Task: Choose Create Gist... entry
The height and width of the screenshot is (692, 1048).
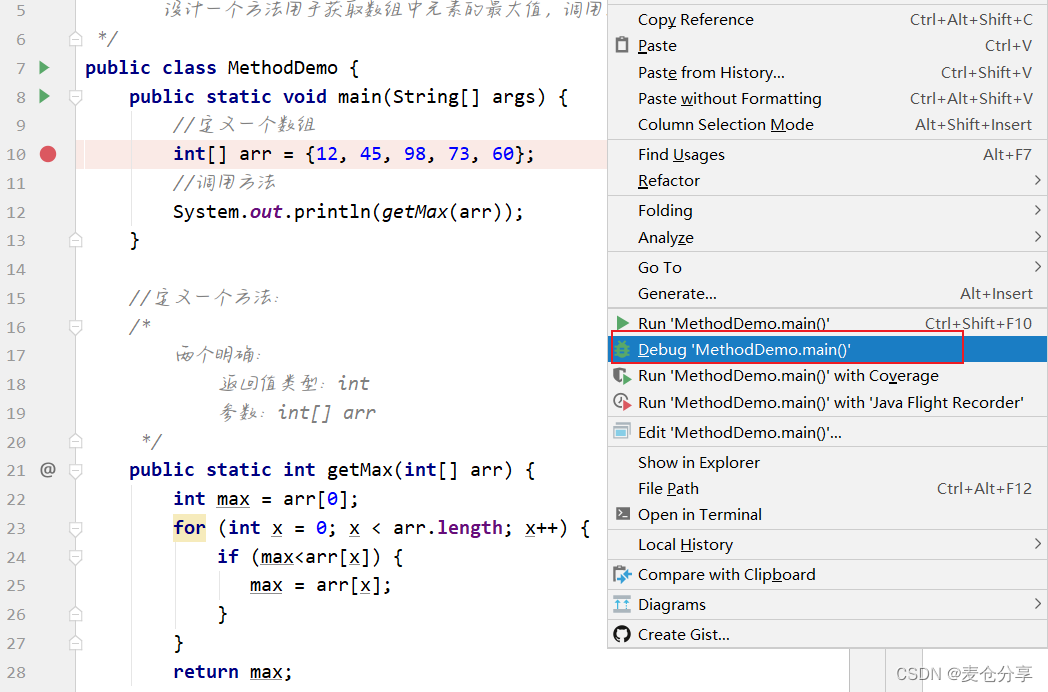Action: 827,634
